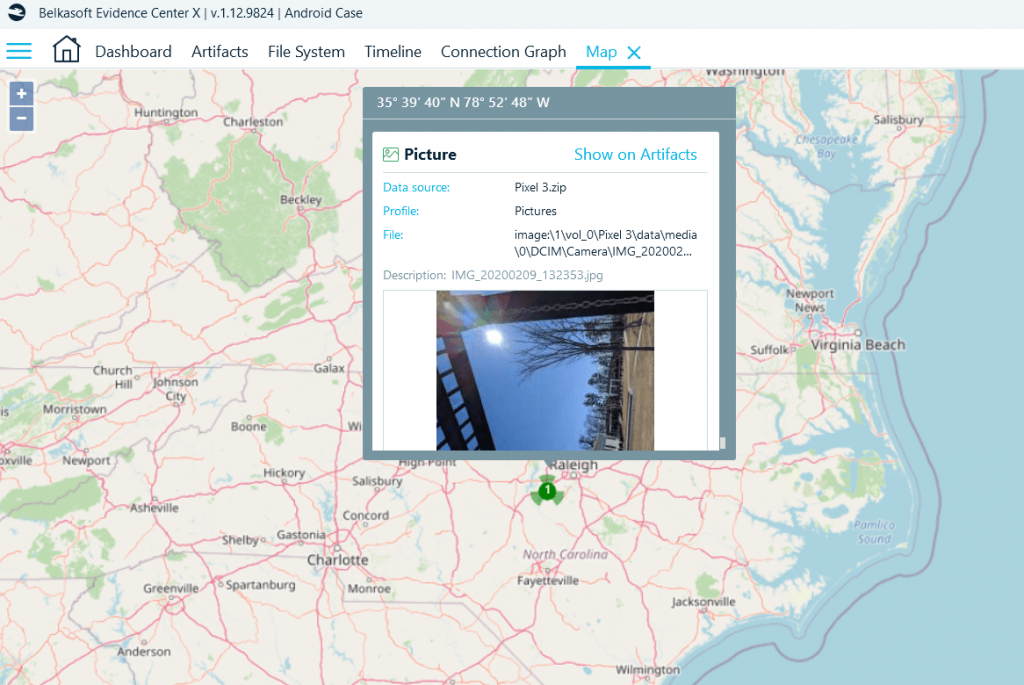Screen dimensions: 1024x685
Task: Open the Artifacts view
Action: pyautogui.click(x=219, y=51)
